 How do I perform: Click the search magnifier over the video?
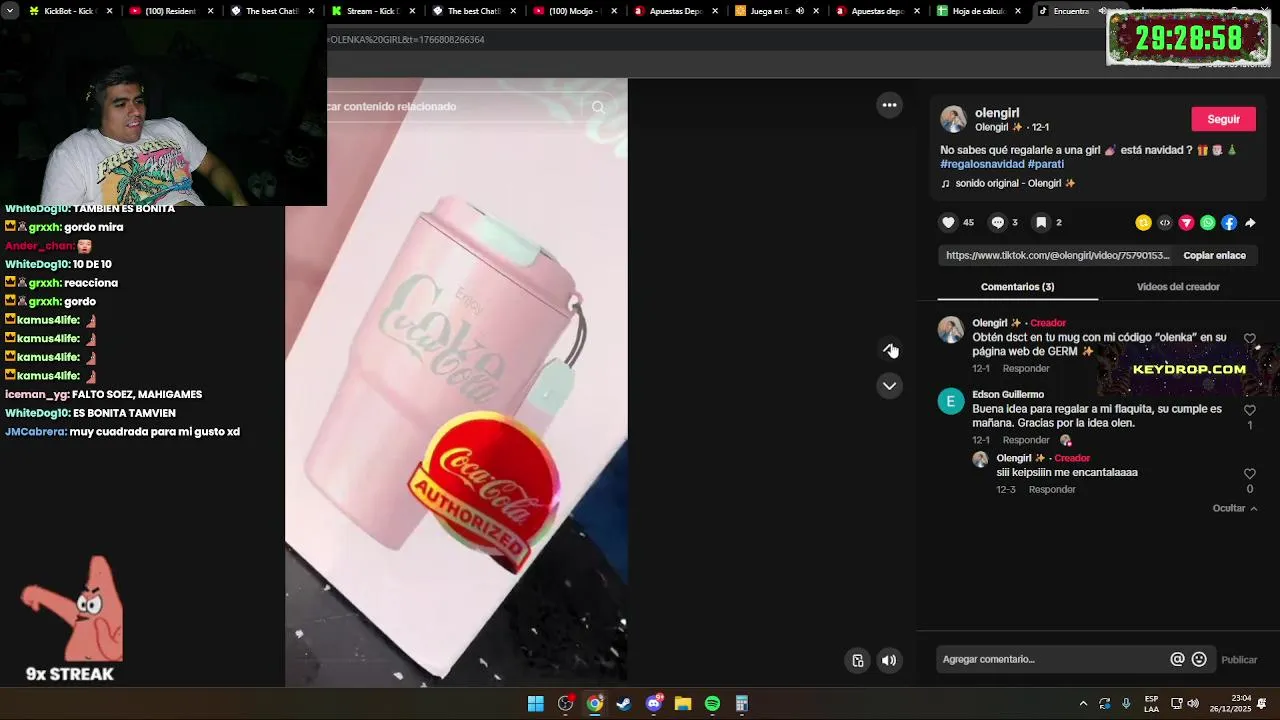click(x=598, y=107)
